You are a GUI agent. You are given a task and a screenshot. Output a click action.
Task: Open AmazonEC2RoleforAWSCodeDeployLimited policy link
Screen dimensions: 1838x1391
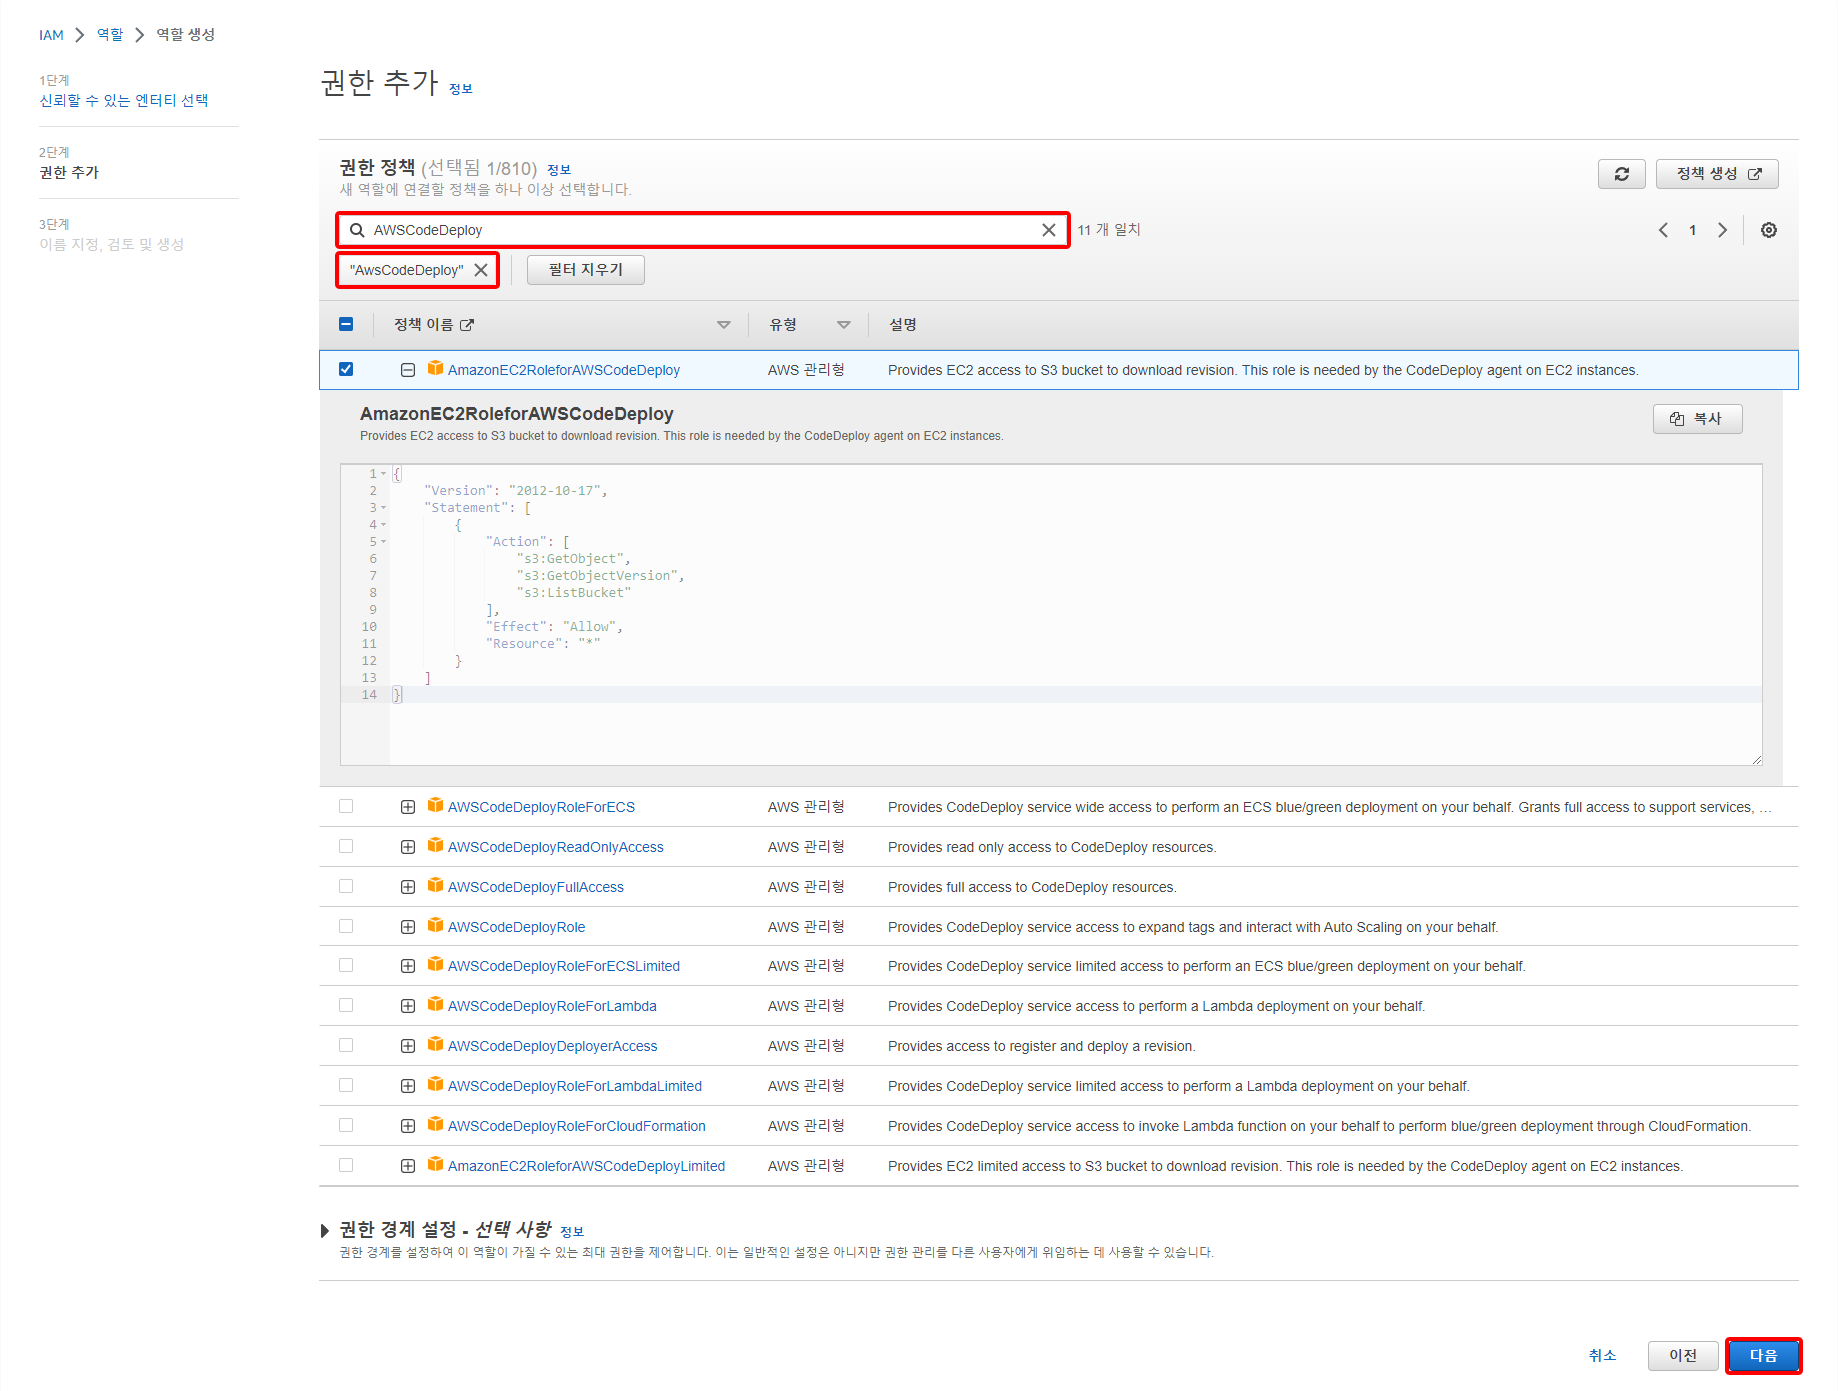click(x=586, y=1166)
